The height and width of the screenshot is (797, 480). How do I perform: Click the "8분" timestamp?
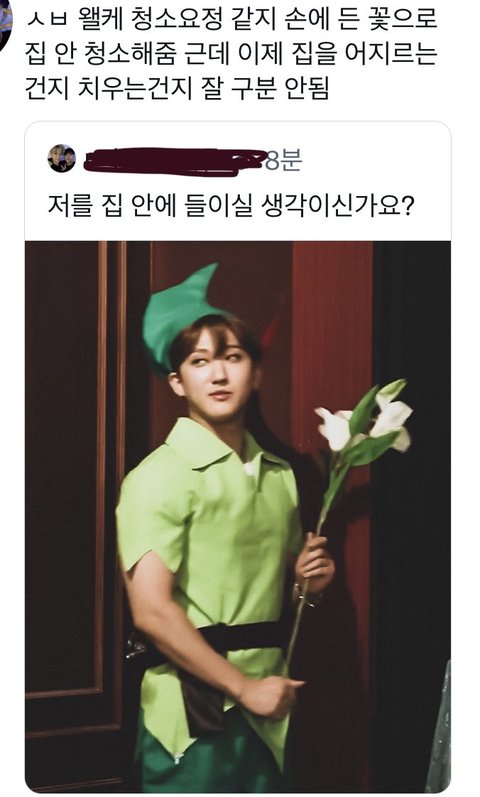(284, 161)
